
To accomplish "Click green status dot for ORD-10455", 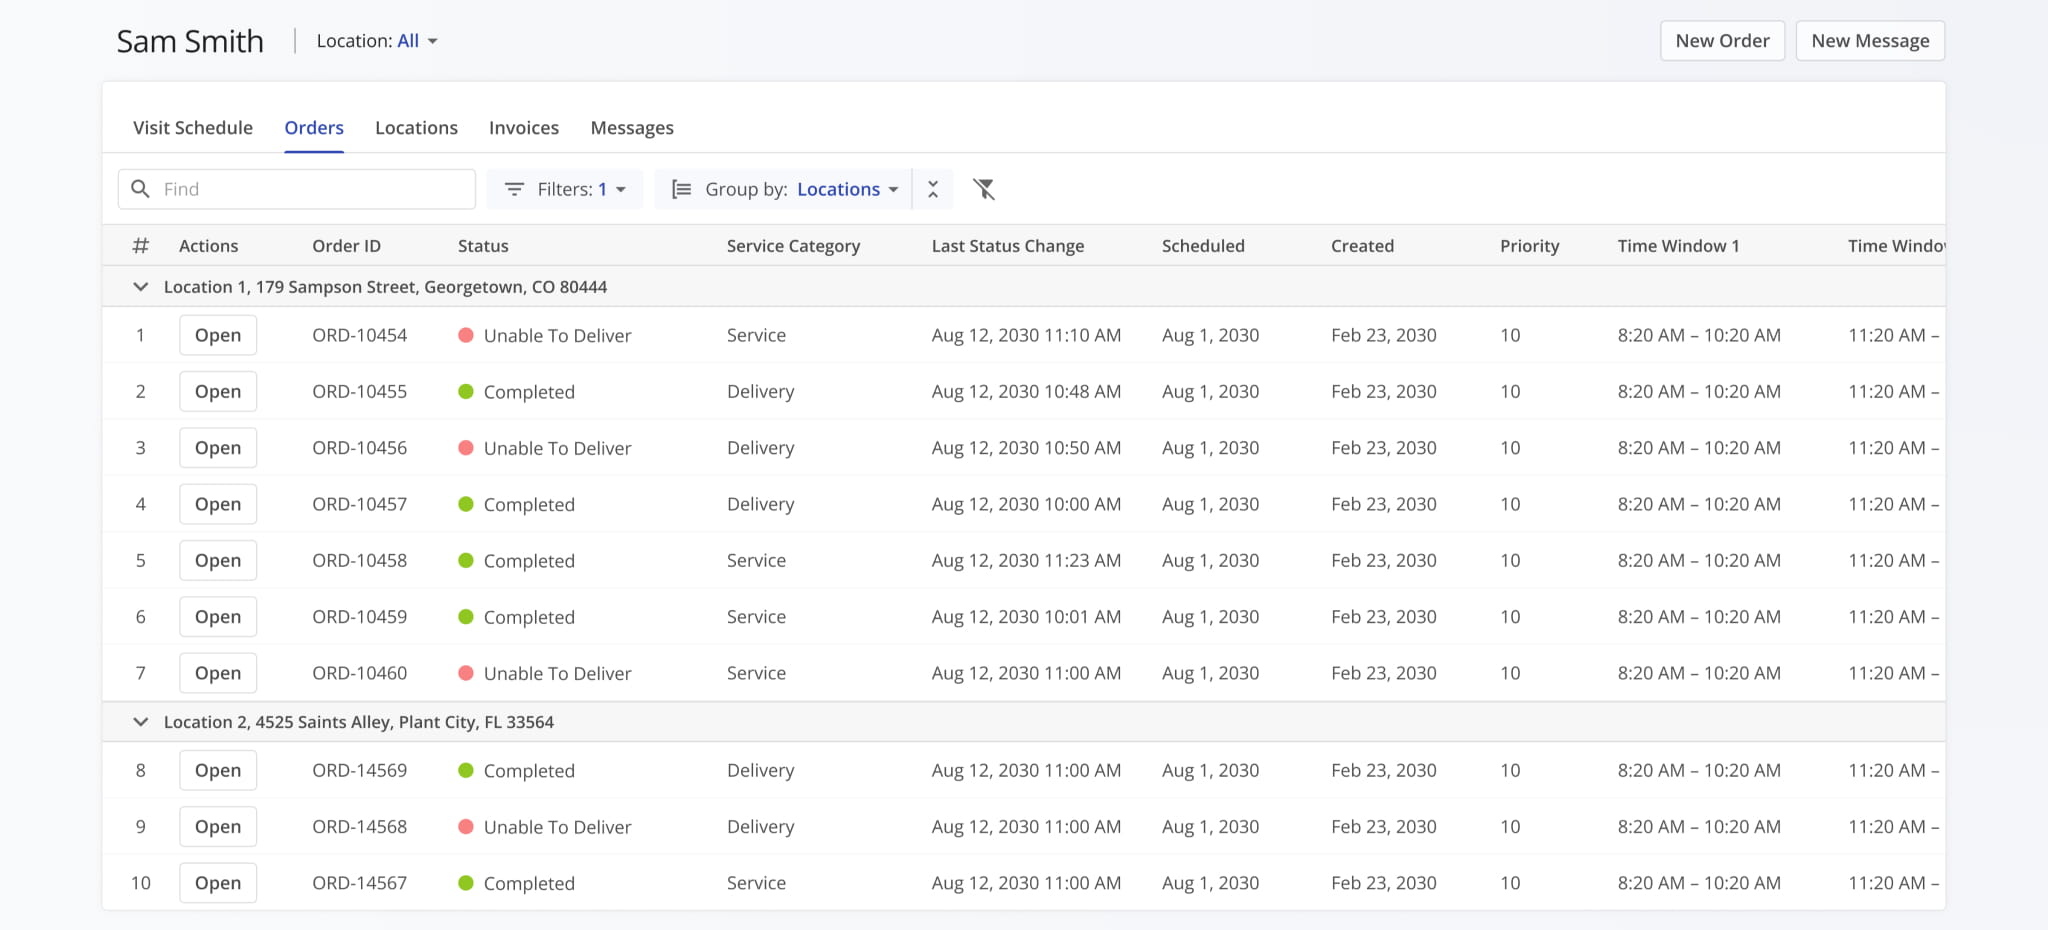I will (x=465, y=391).
